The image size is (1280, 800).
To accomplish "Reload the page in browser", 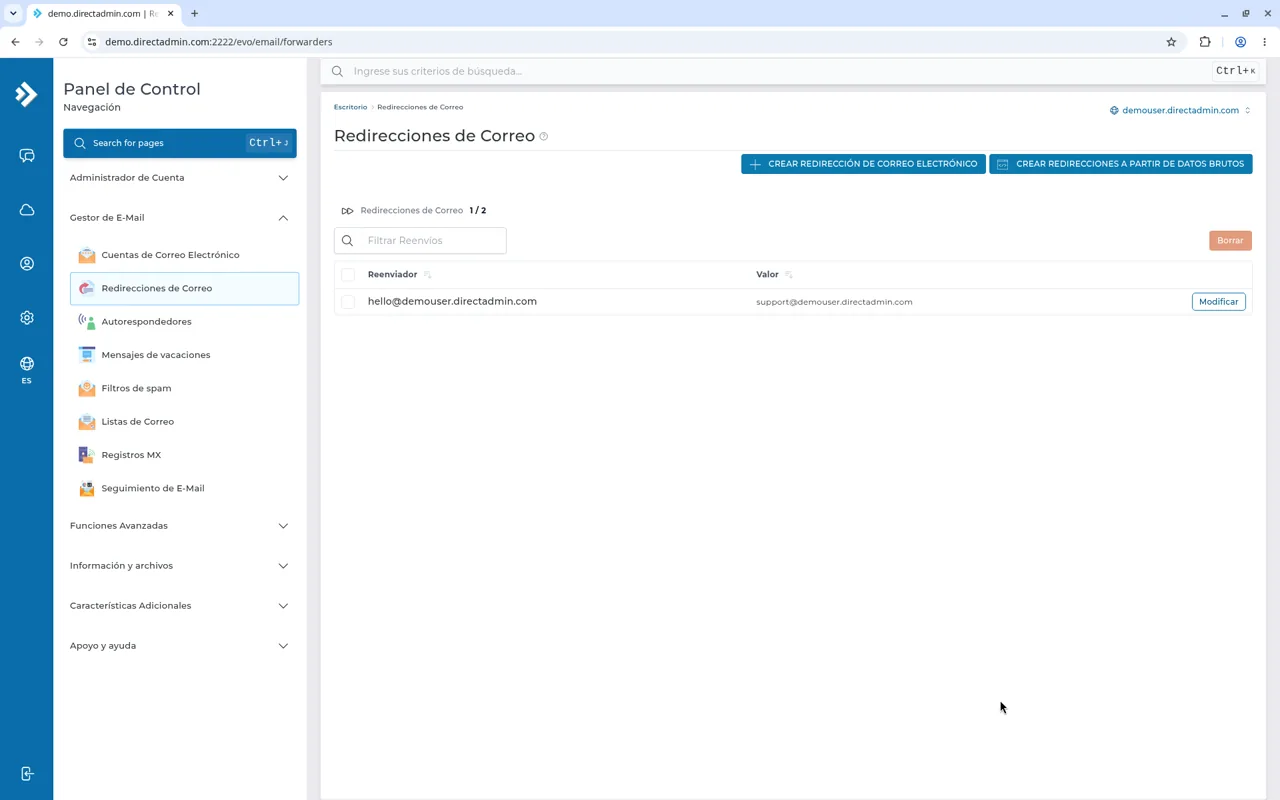I will (x=63, y=42).
